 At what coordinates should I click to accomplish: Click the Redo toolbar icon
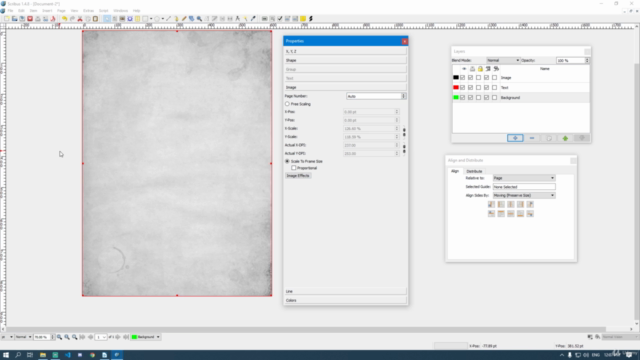tap(72, 19)
